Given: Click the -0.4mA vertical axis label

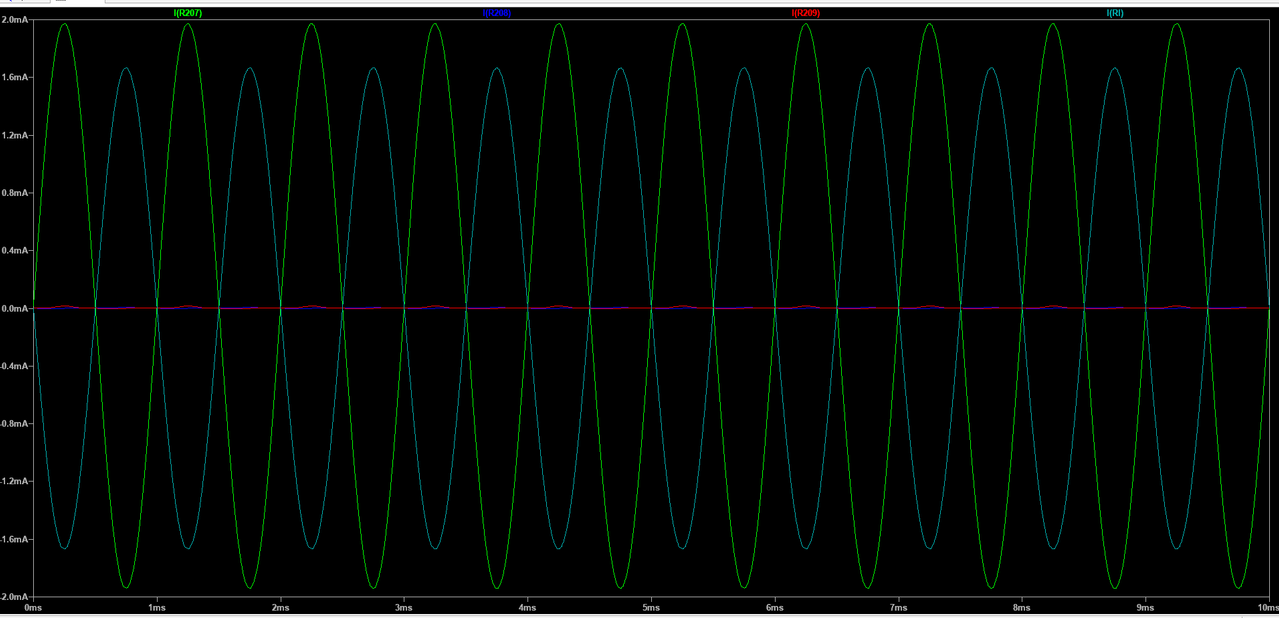Looking at the screenshot, I should [14, 366].
